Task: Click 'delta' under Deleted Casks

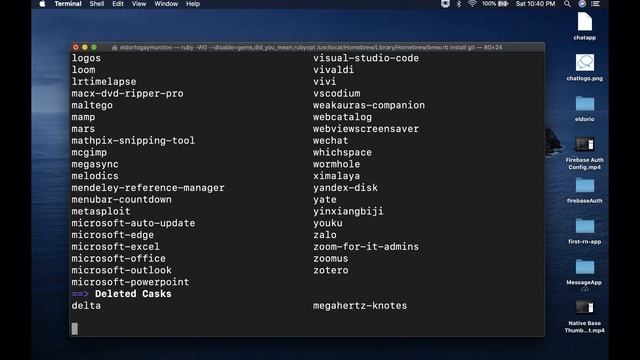Action: click(x=86, y=306)
